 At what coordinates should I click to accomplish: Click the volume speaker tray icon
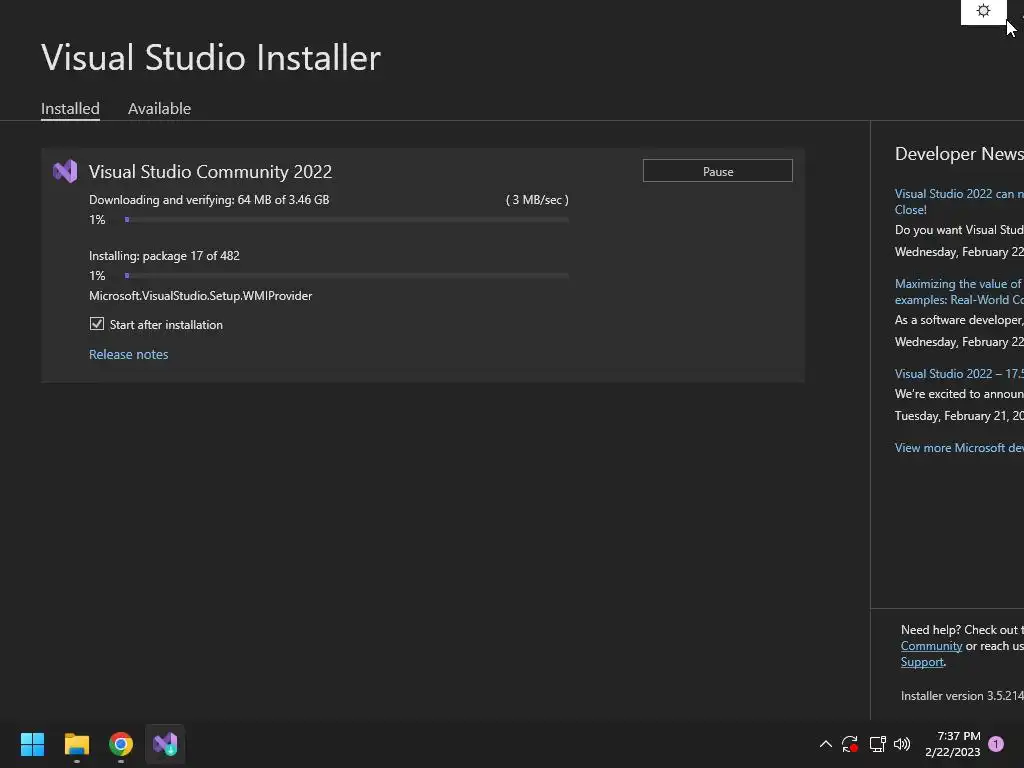pos(902,744)
